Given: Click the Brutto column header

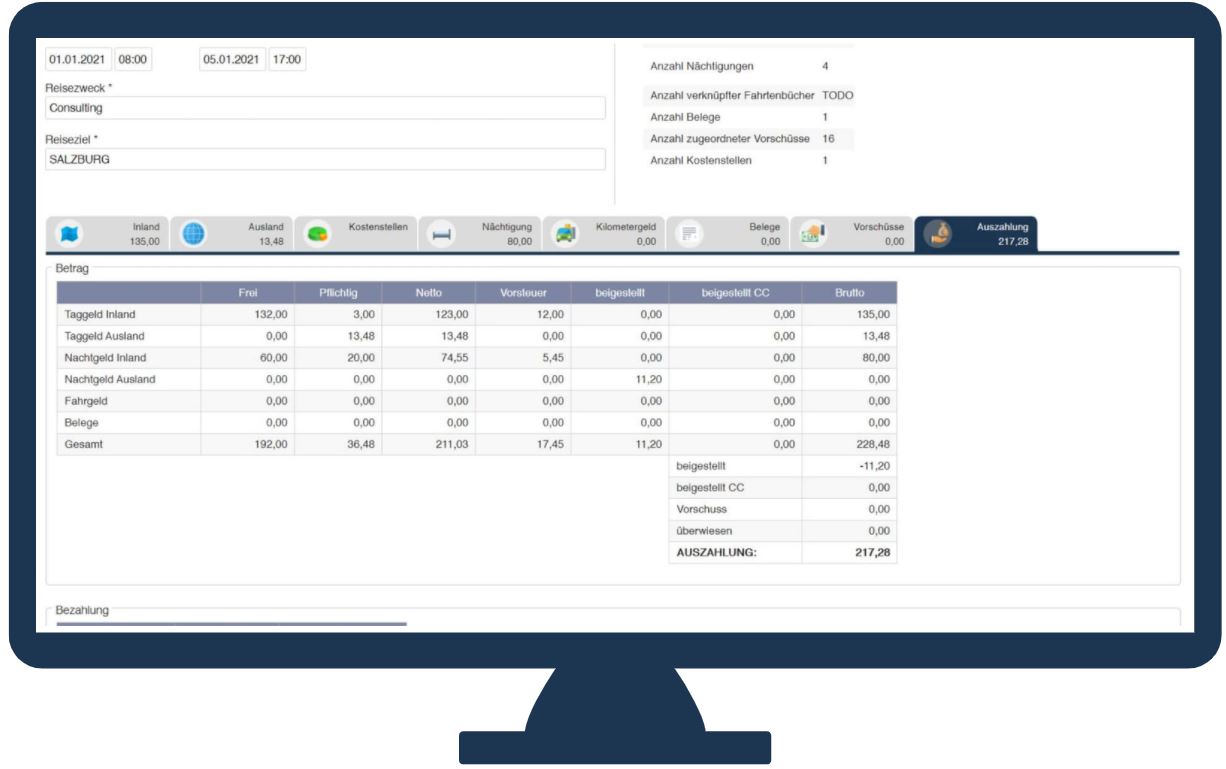Looking at the screenshot, I should [x=848, y=293].
